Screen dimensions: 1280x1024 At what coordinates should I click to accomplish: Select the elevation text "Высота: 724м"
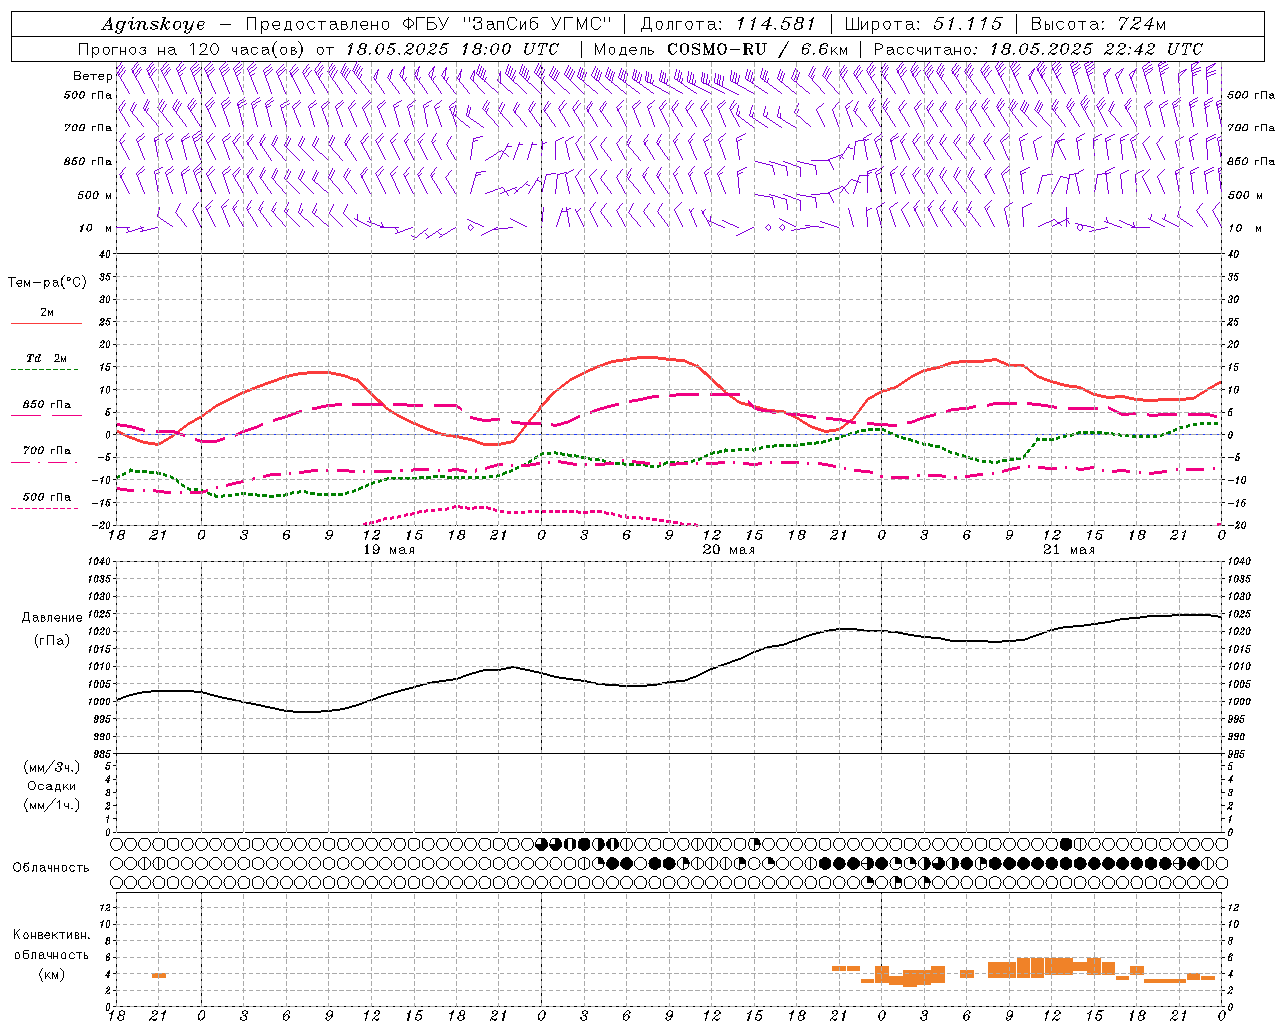click(x=1098, y=24)
